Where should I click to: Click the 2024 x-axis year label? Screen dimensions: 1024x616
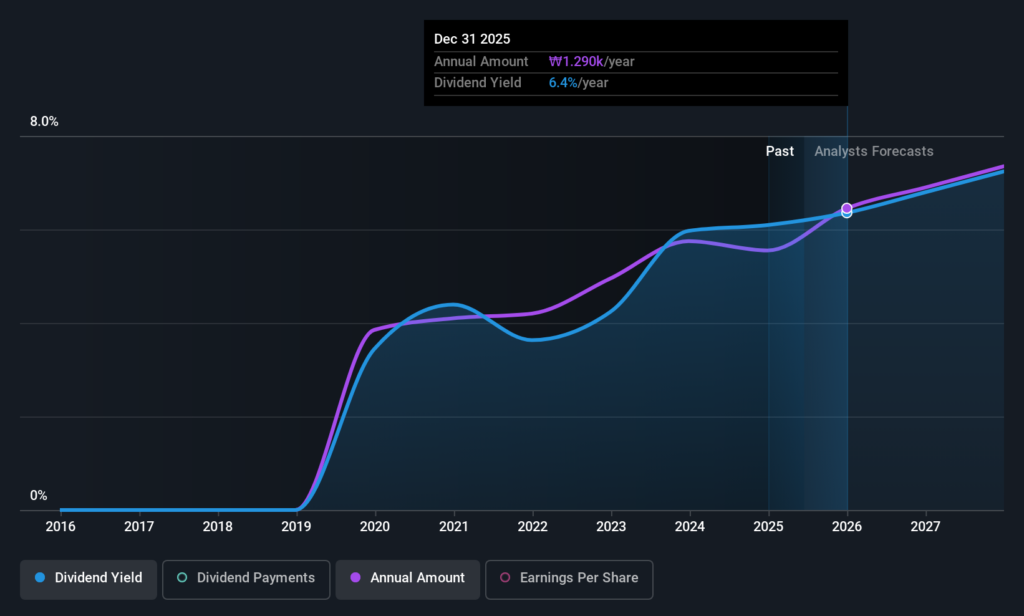[x=690, y=527]
